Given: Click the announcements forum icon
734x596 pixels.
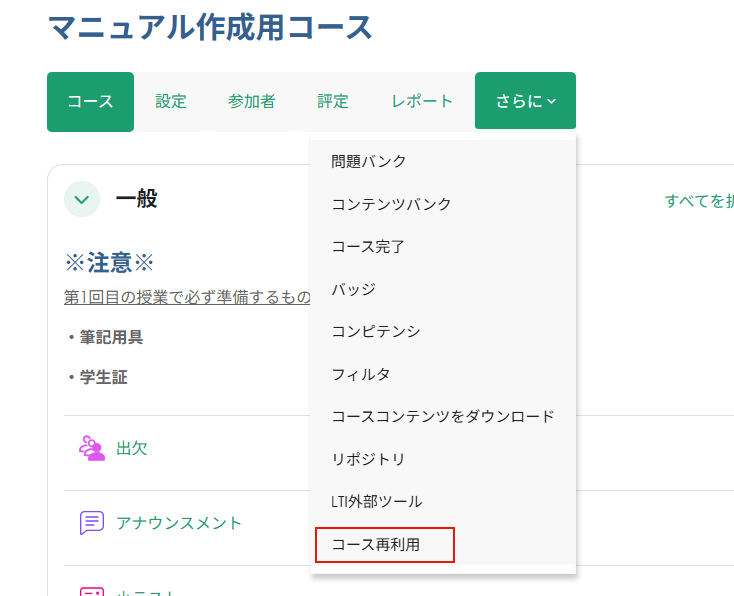Looking at the screenshot, I should [x=92, y=523].
